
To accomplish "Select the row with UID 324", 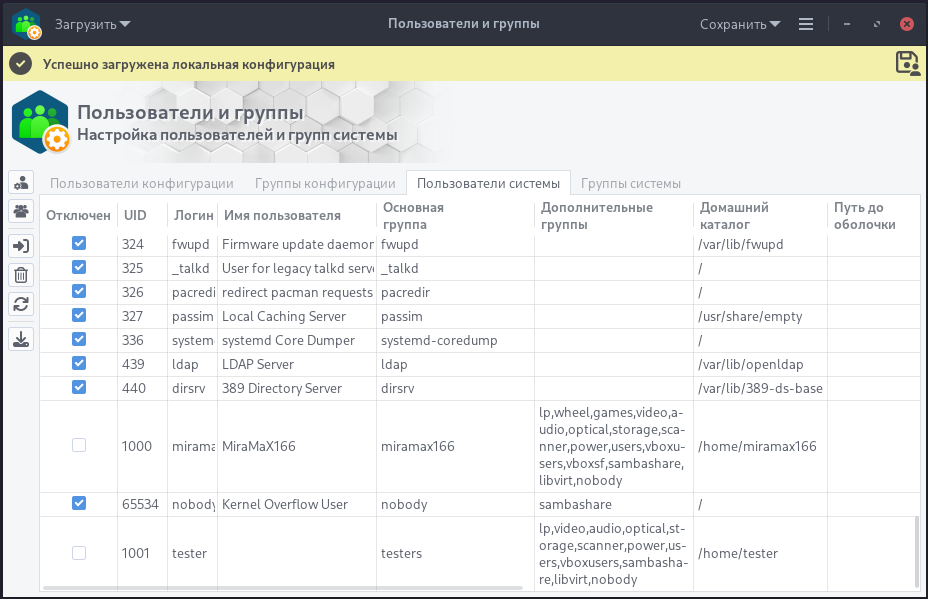I will point(480,244).
